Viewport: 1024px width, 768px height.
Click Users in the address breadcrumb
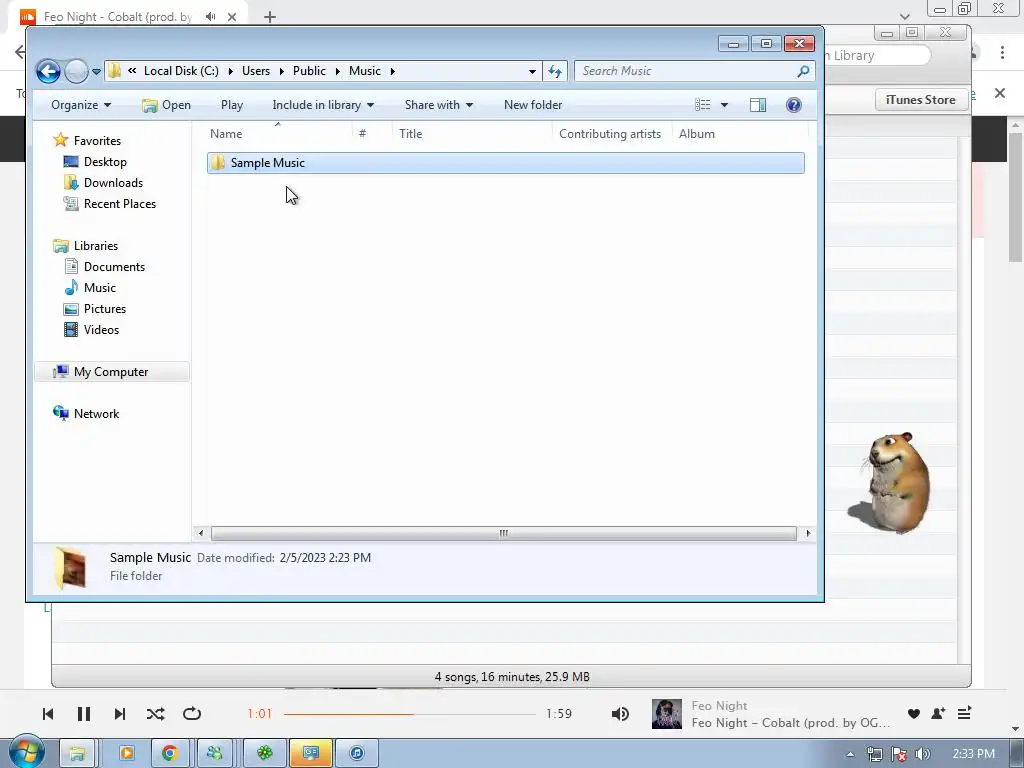[x=256, y=71]
